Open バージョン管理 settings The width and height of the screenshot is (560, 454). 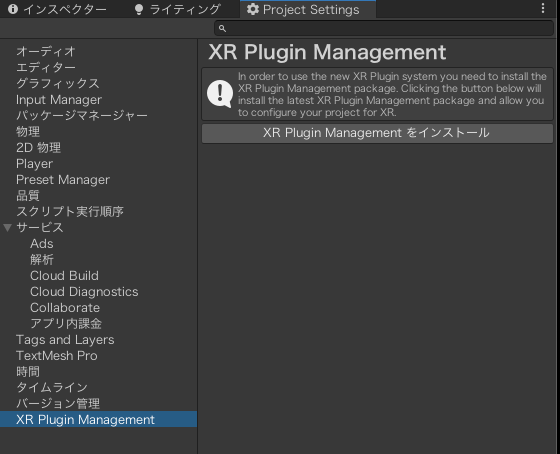tap(58, 404)
